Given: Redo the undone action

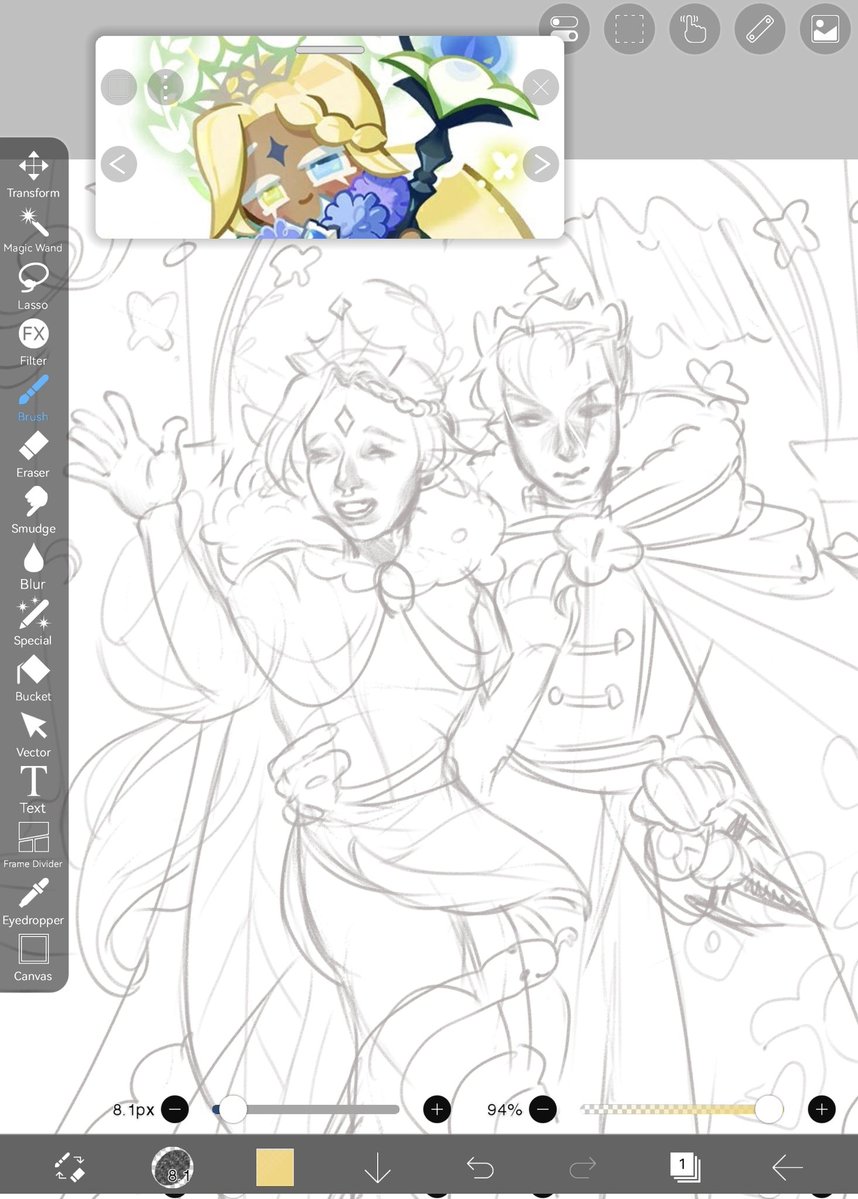Looking at the screenshot, I should click(x=583, y=1168).
